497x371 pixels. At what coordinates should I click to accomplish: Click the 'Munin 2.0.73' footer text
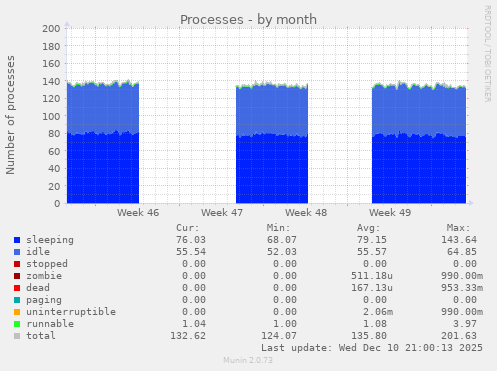[x=248, y=360]
